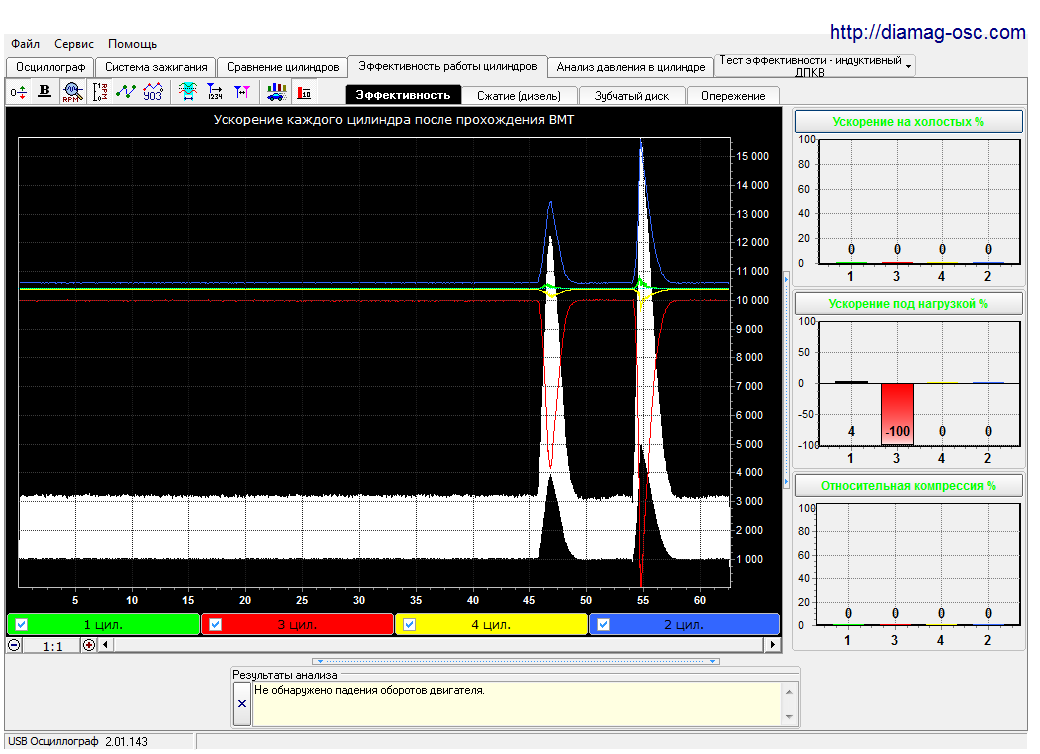Click the 1 цил. green legend bar
This screenshot has height=754, width=1040.
(x=103, y=625)
